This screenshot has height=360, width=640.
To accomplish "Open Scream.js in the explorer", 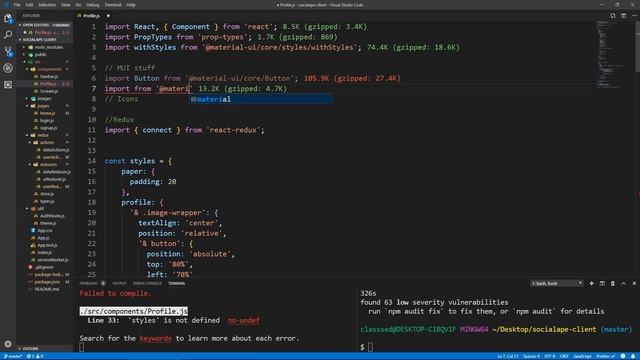I will (49, 91).
